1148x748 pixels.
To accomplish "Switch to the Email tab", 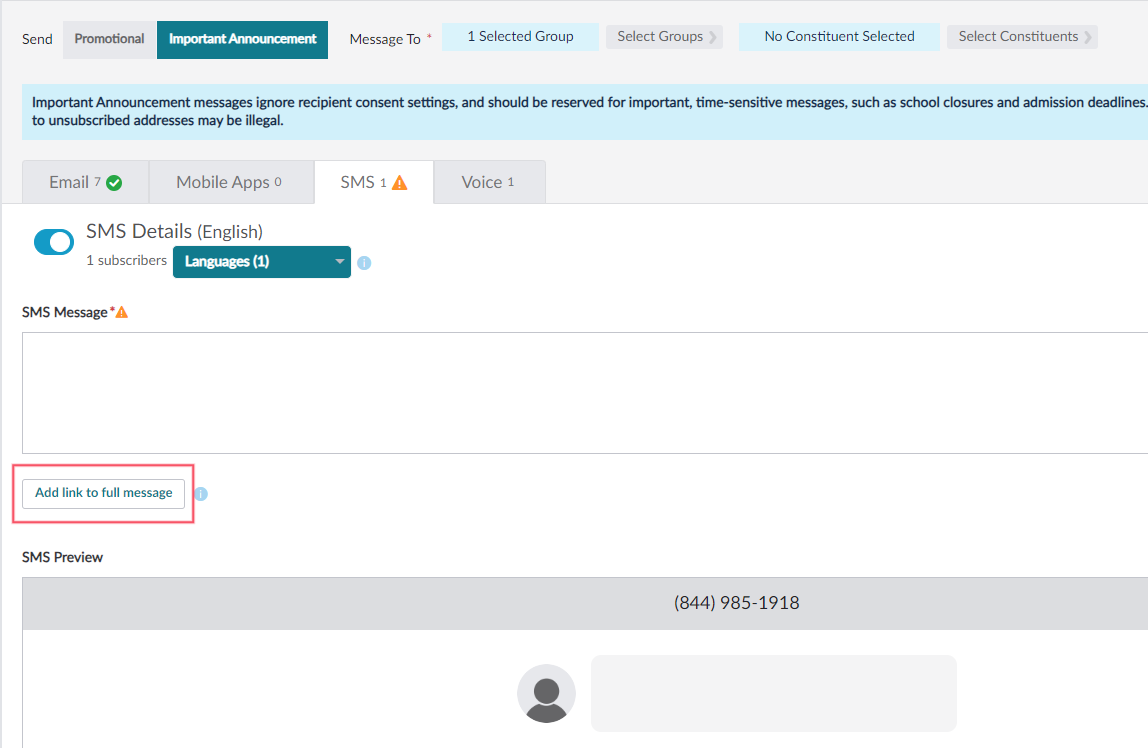I will (x=86, y=182).
